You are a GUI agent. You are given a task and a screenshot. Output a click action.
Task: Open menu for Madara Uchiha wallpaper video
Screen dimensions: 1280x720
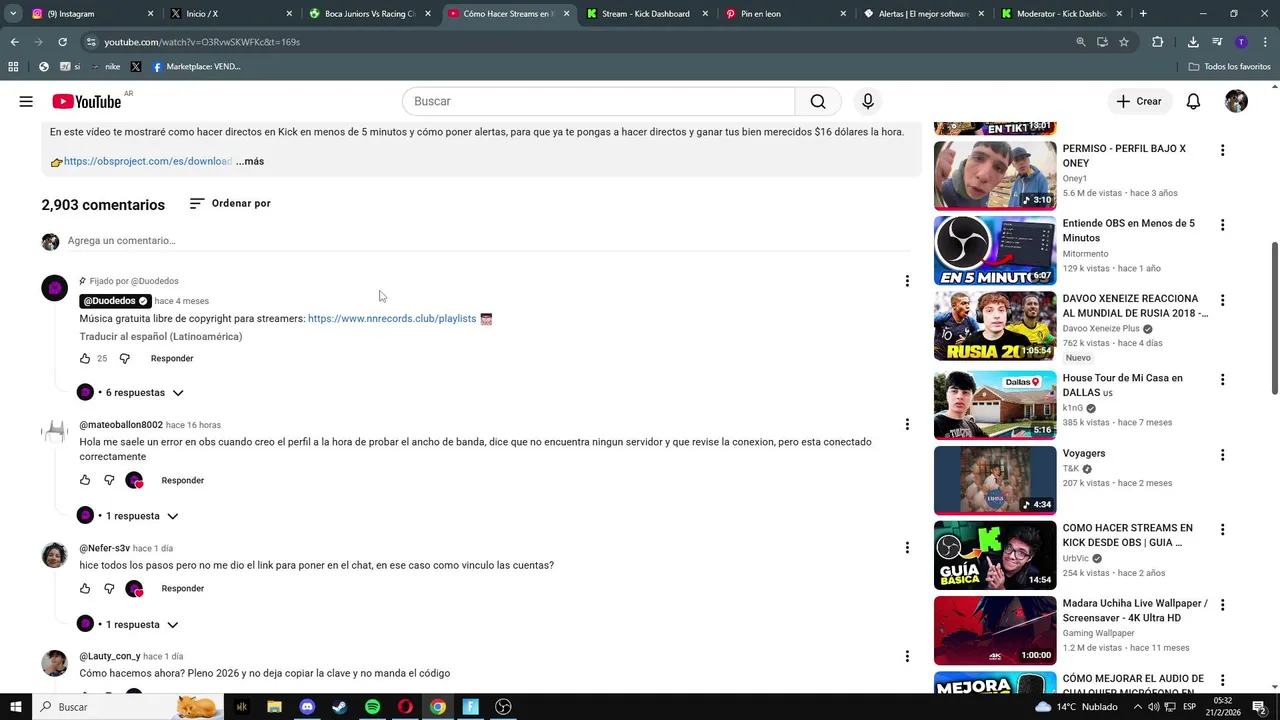[x=1222, y=605]
